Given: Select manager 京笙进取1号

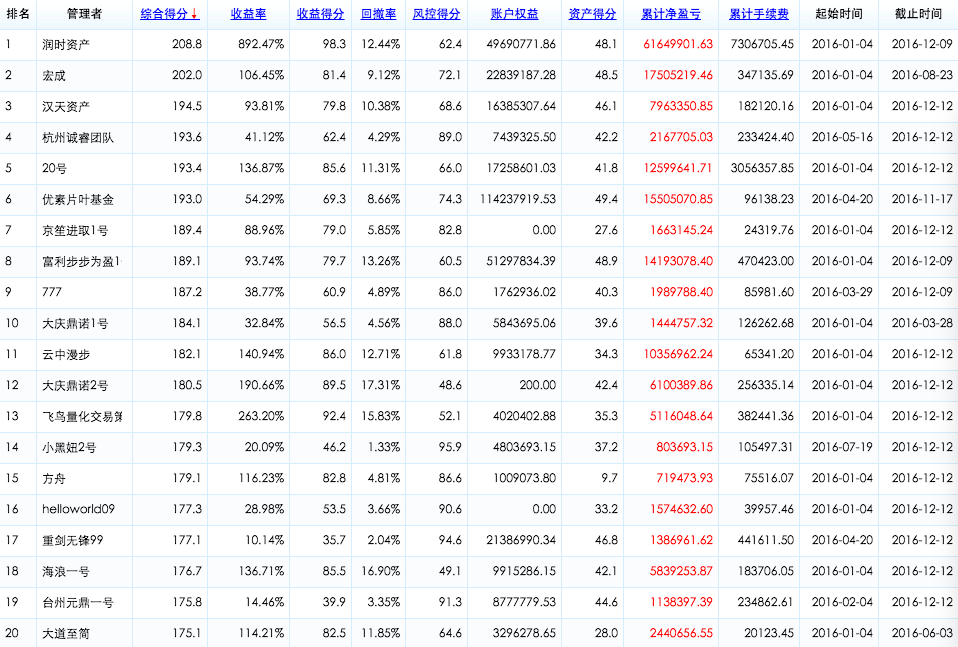Looking at the screenshot, I should pyautogui.click(x=75, y=230).
